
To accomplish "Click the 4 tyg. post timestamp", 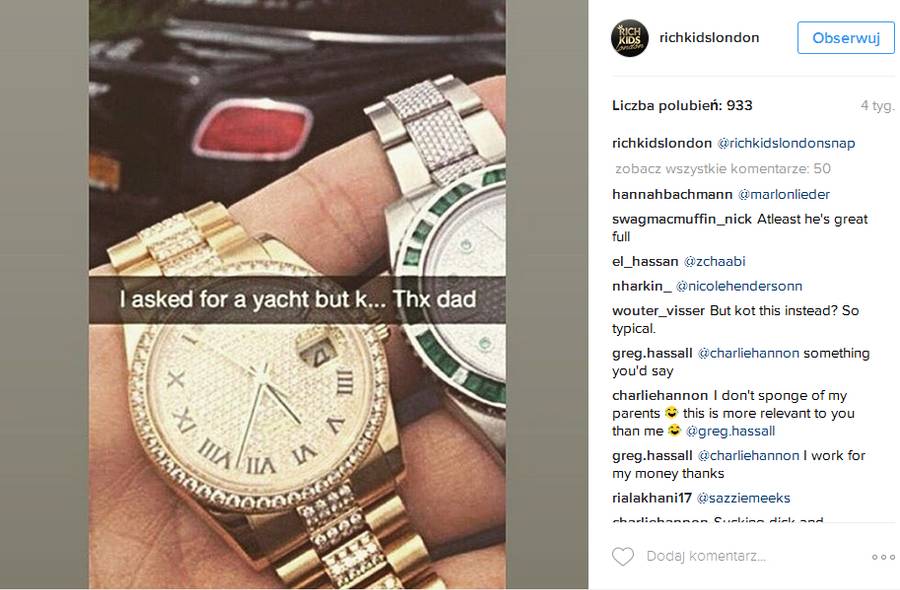I will click(x=876, y=106).
